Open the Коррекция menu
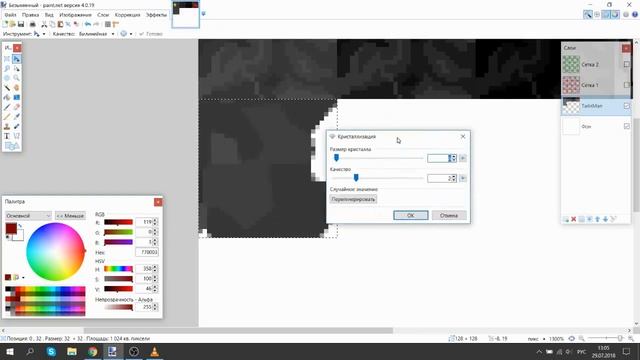The height and width of the screenshot is (360, 640). [127, 15]
